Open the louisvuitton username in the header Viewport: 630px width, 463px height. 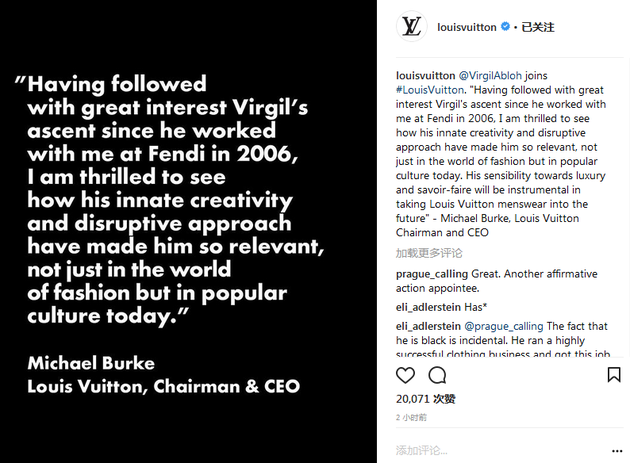point(466,27)
